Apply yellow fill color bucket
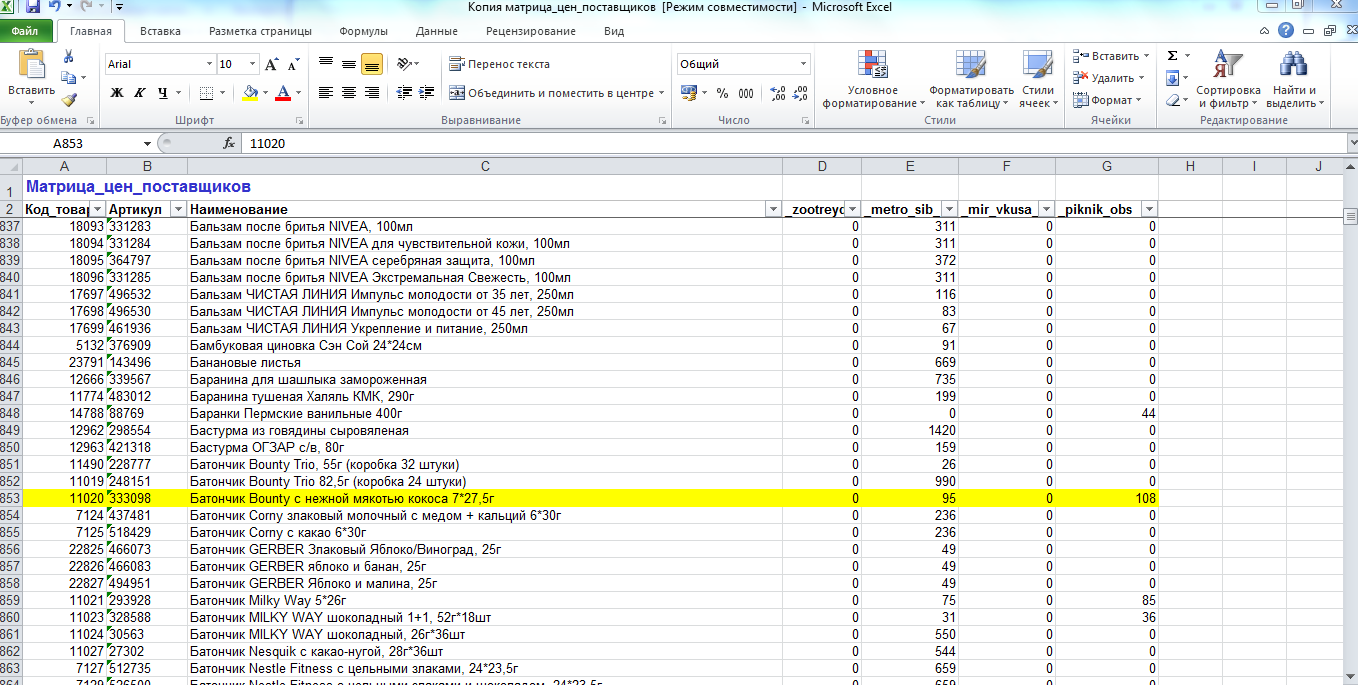 (x=250, y=93)
